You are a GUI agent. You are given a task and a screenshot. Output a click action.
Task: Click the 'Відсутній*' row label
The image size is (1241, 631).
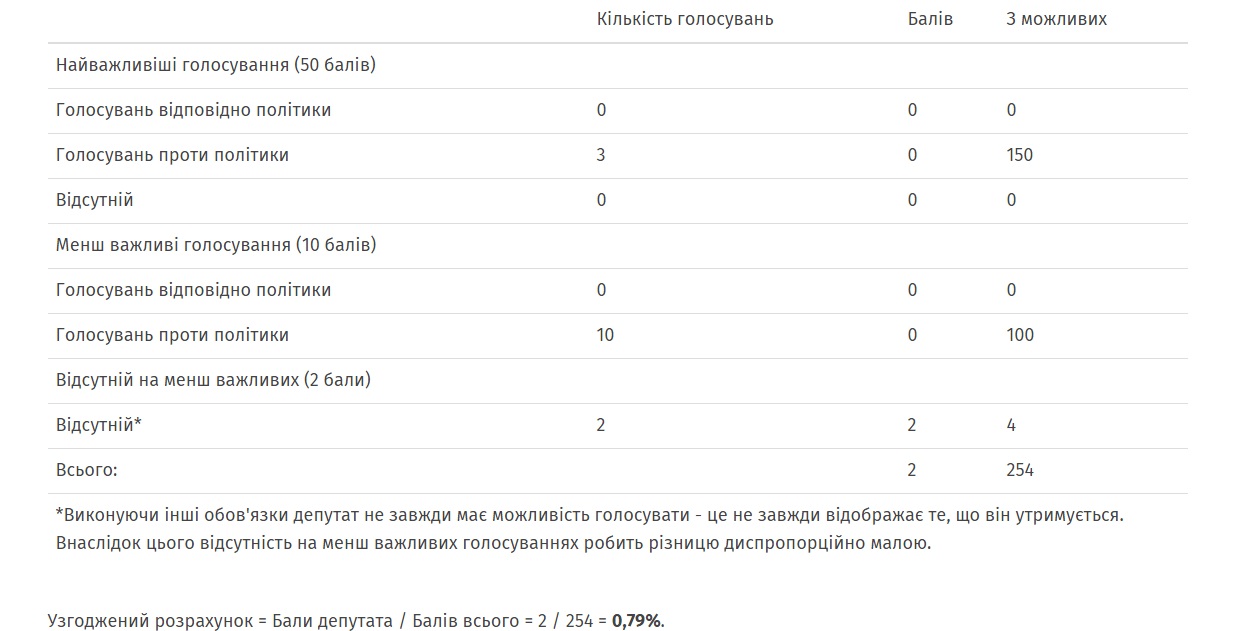[x=99, y=425]
